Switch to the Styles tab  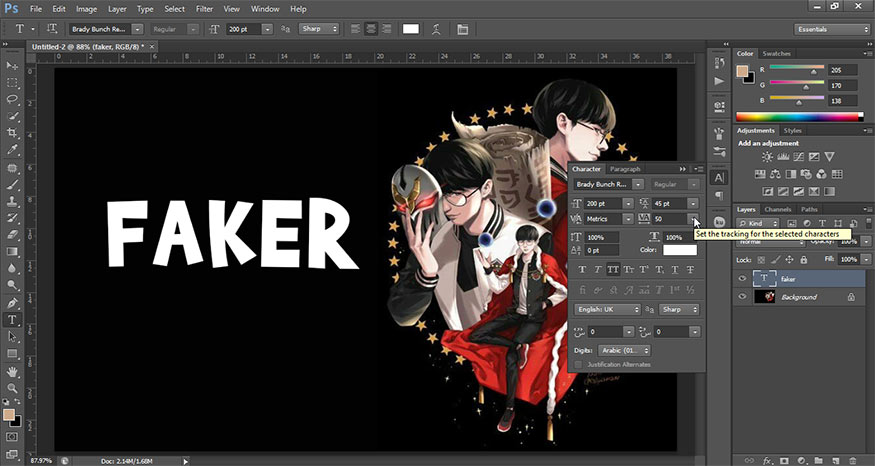[792, 131]
